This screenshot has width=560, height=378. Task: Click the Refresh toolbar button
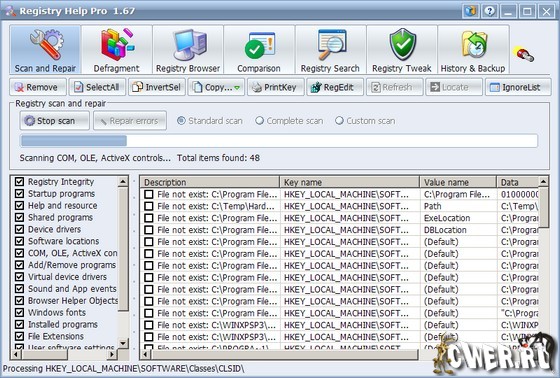[x=395, y=87]
